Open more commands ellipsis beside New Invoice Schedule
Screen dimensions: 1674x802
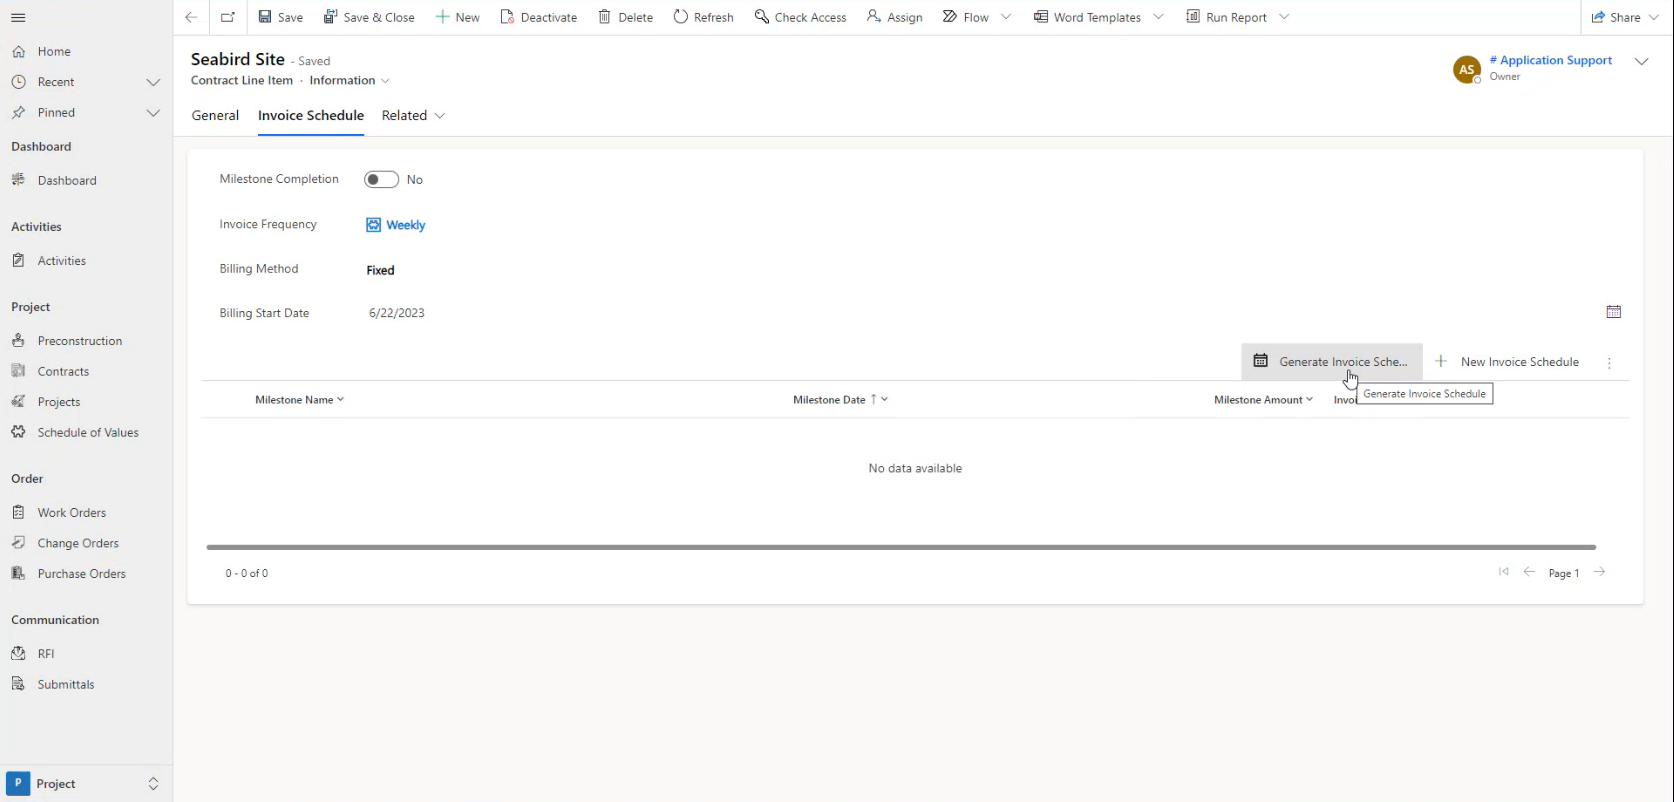coord(1609,363)
